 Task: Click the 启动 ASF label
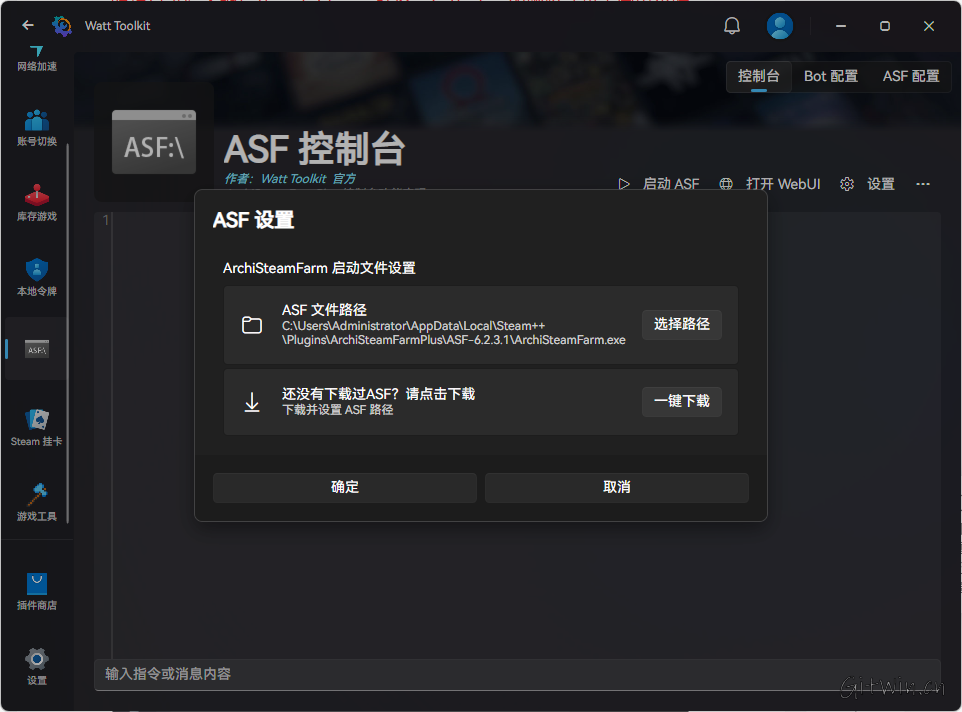[671, 184]
